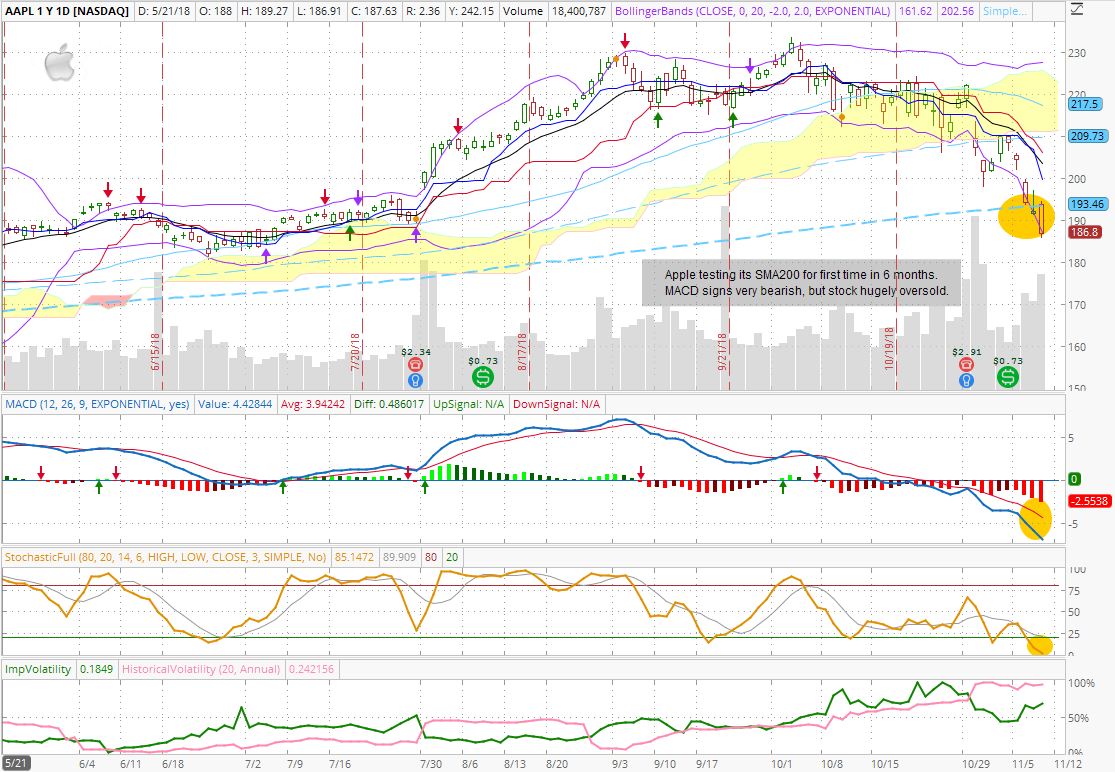Click the 9/3 date on time axis
This screenshot has width=1115, height=772.
pyautogui.click(x=619, y=764)
